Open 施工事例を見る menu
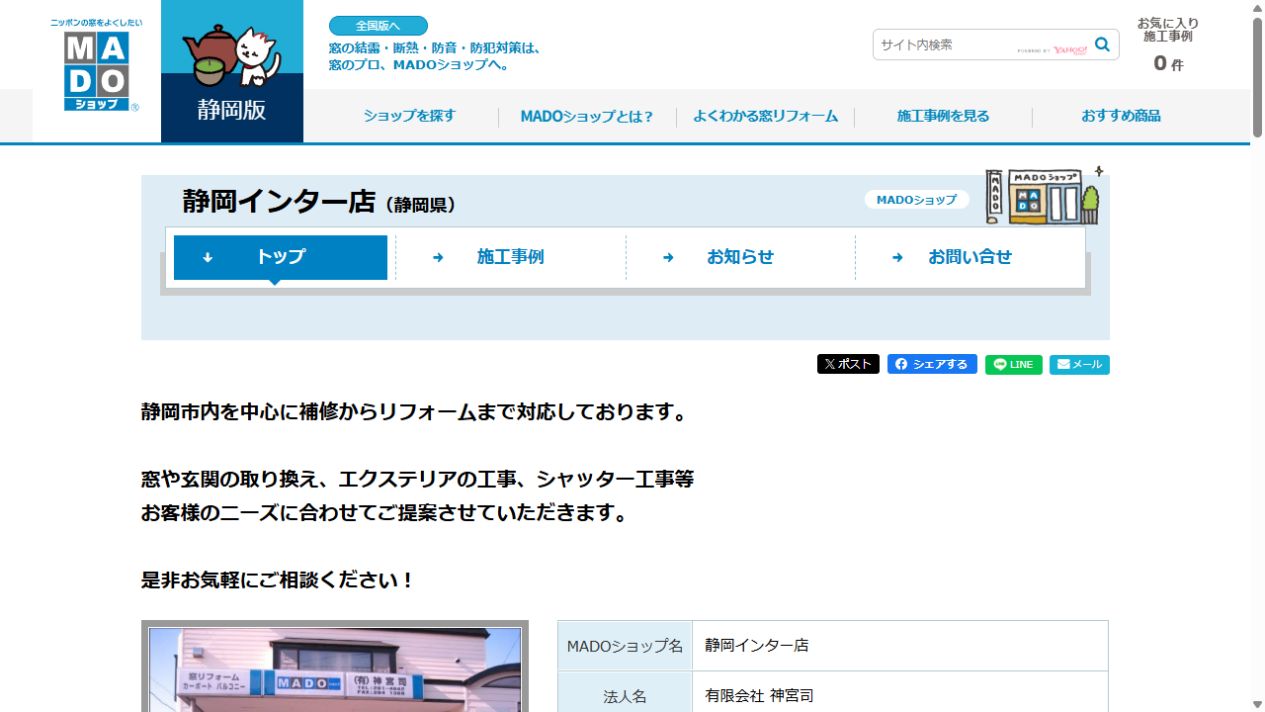The image size is (1265, 712). point(943,116)
